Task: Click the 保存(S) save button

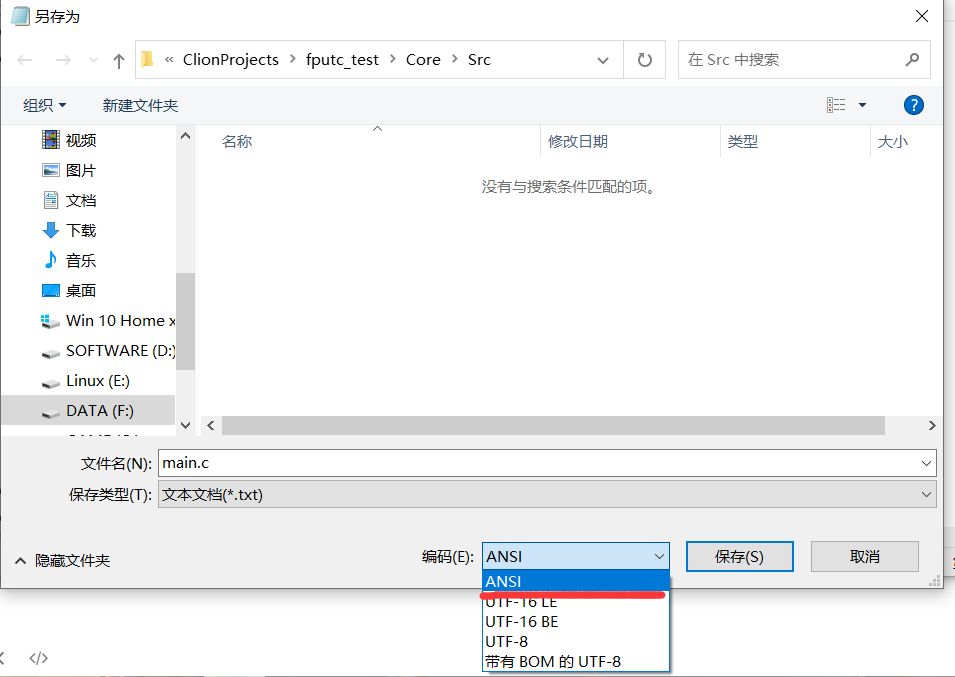Action: [739, 556]
